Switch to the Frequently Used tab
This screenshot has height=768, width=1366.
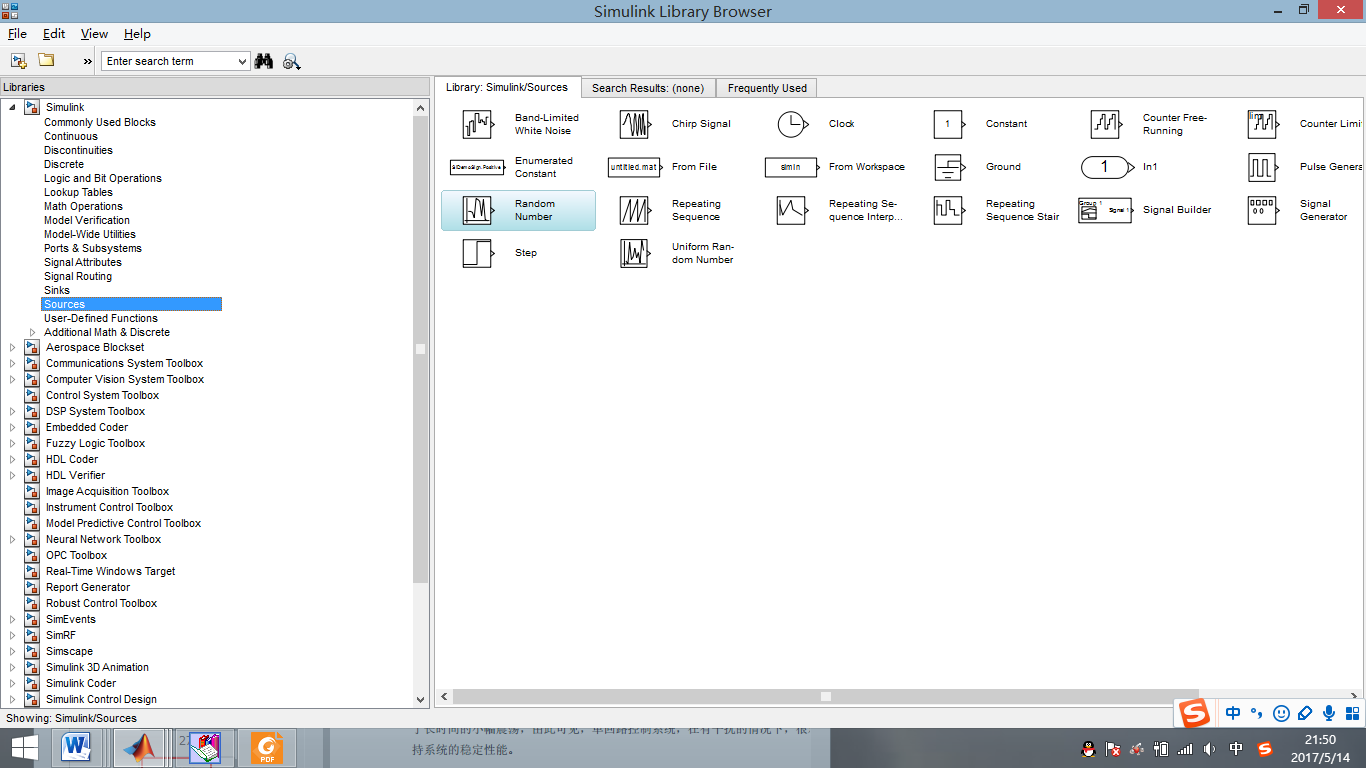767,88
